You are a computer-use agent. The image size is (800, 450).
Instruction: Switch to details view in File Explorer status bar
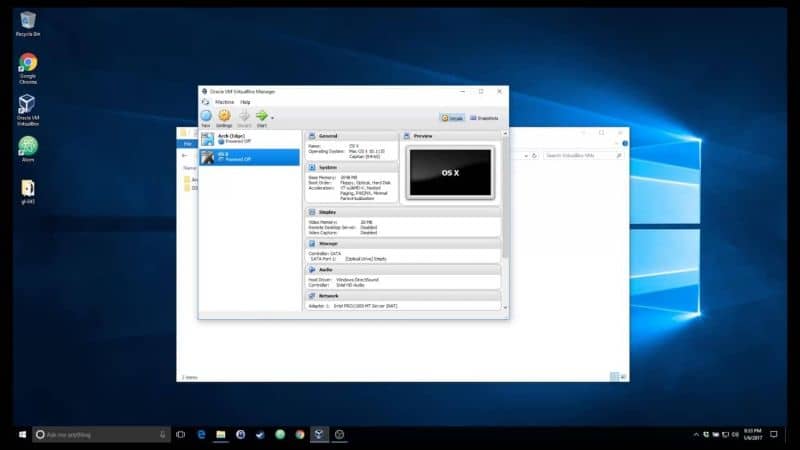(x=614, y=377)
